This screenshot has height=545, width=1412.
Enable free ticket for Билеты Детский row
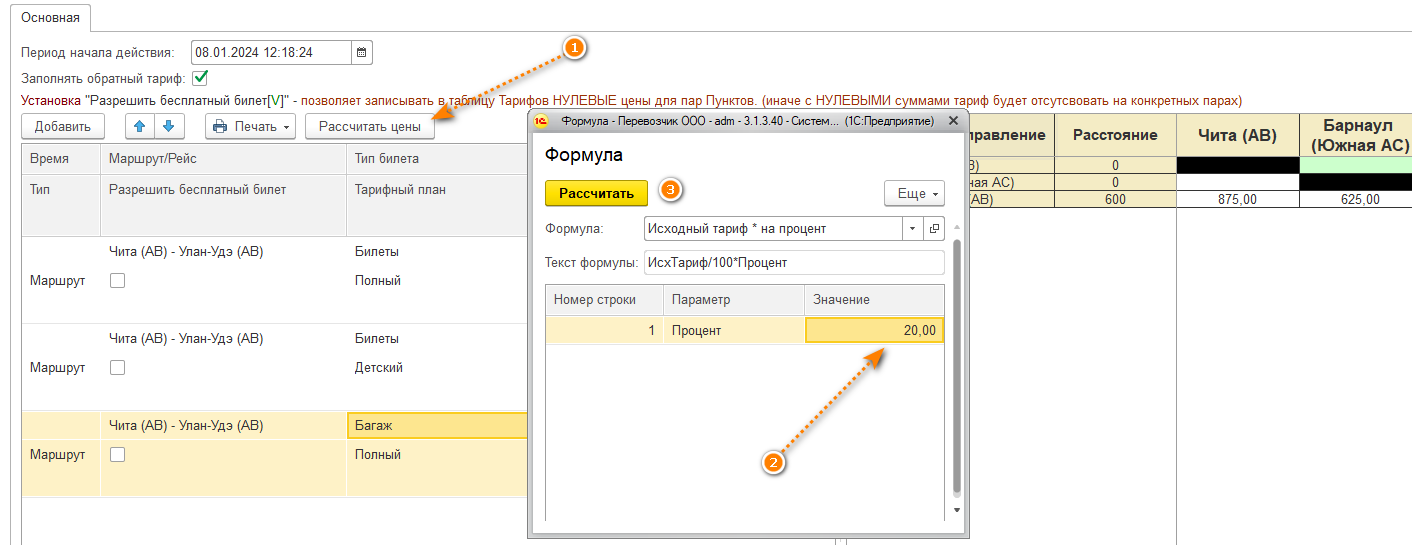point(117,368)
